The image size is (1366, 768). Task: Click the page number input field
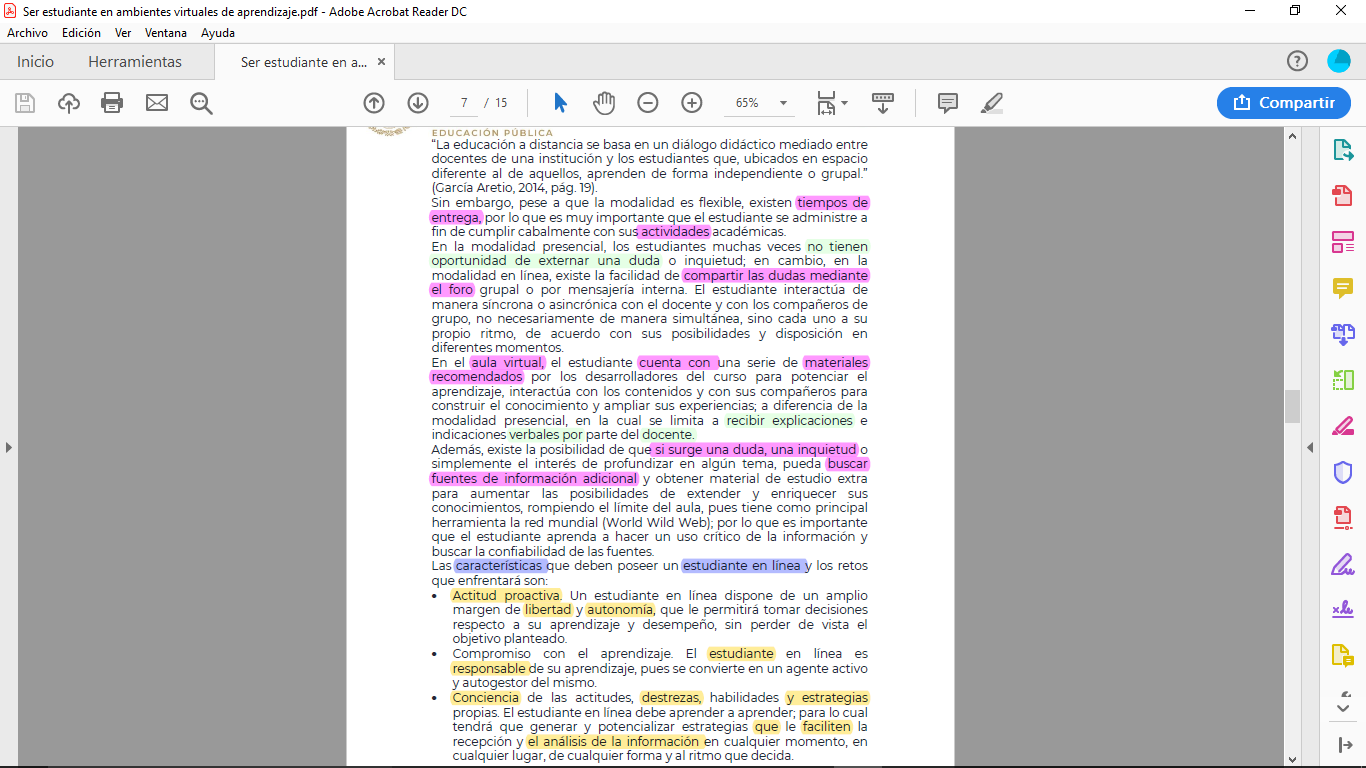tap(464, 103)
